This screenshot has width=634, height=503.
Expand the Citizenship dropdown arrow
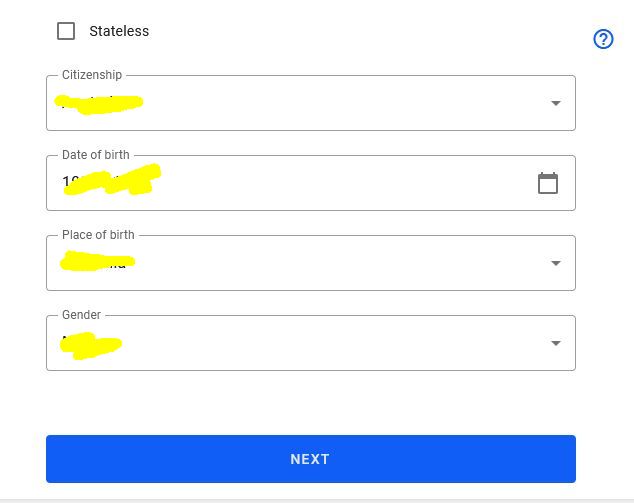coord(556,103)
